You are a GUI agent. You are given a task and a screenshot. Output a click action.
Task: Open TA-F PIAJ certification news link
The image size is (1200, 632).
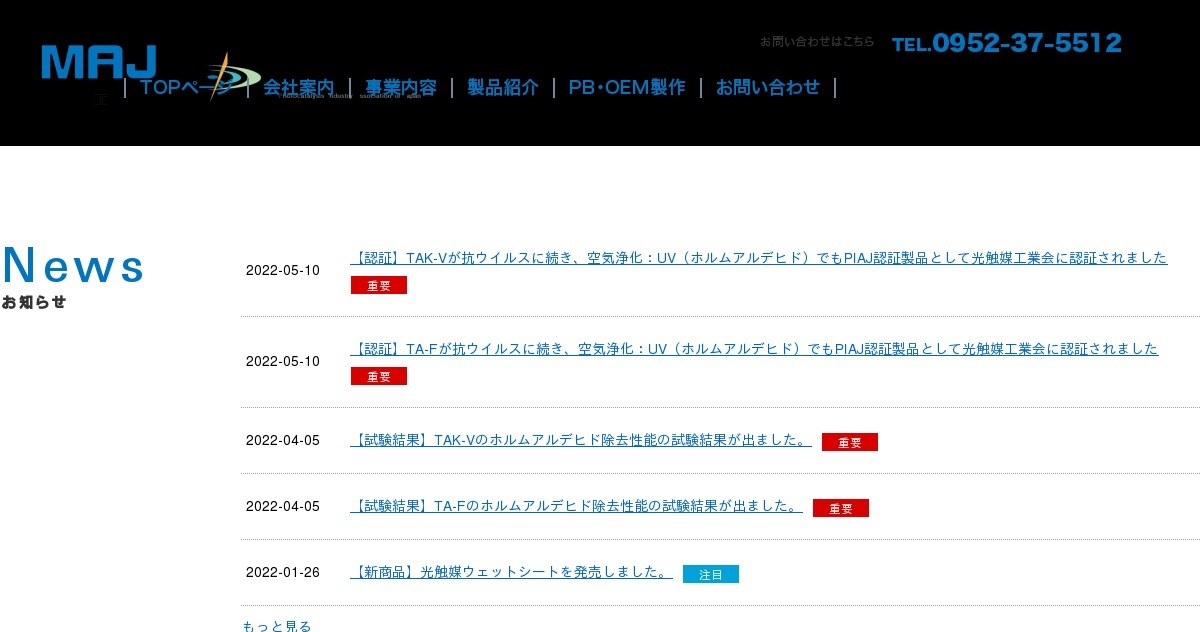pos(754,349)
